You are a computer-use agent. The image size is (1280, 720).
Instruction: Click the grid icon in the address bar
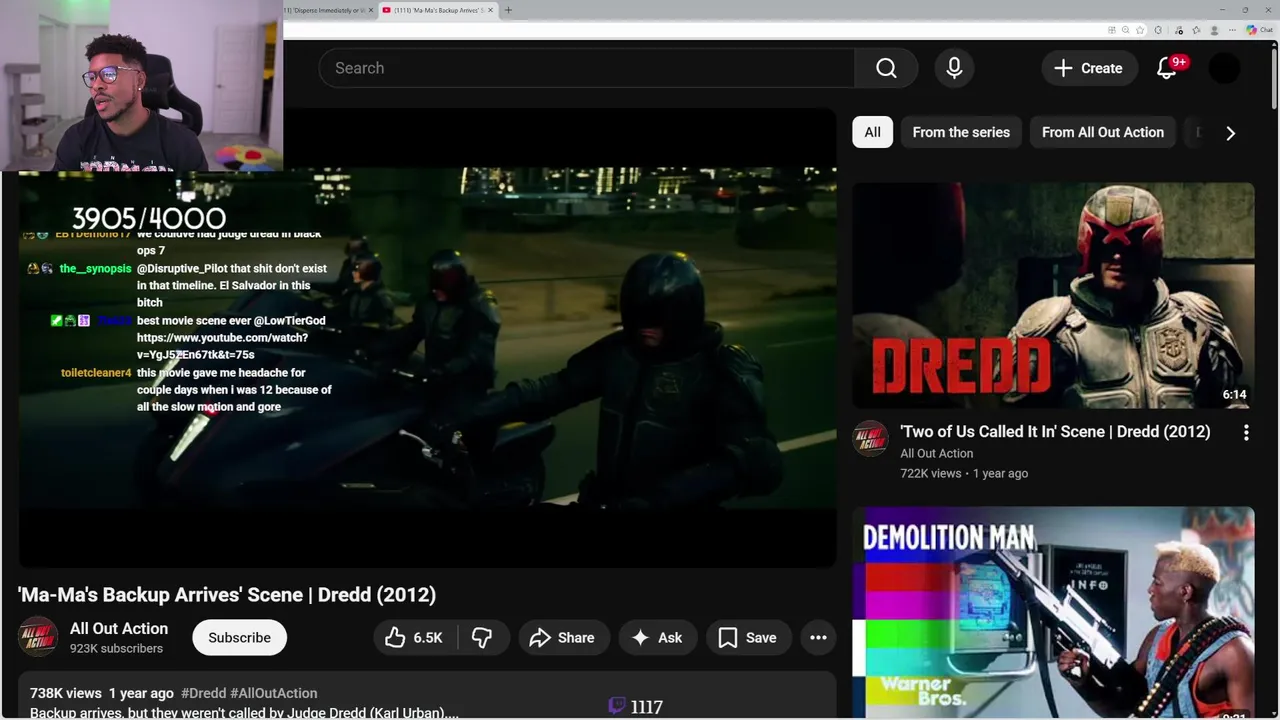coord(1112,30)
